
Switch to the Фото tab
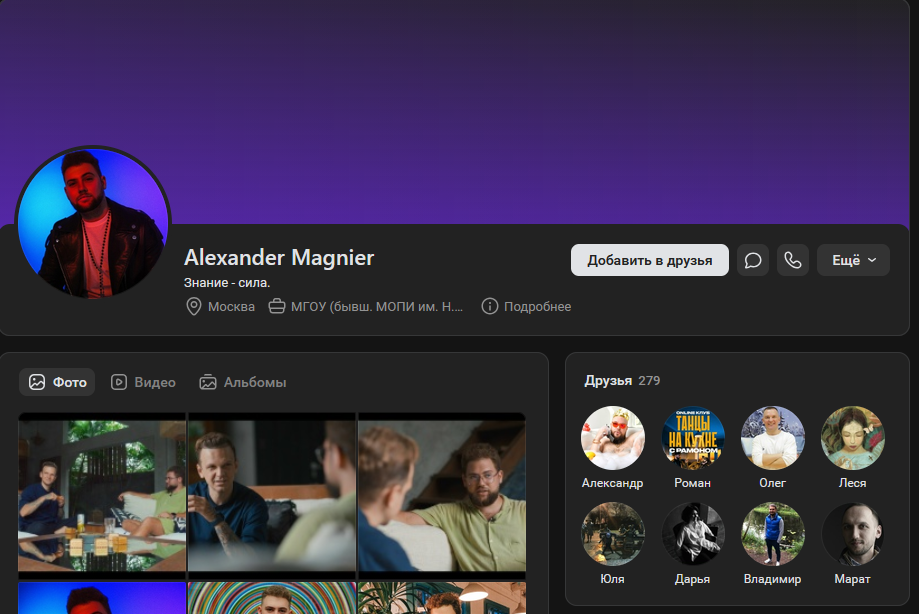57,382
